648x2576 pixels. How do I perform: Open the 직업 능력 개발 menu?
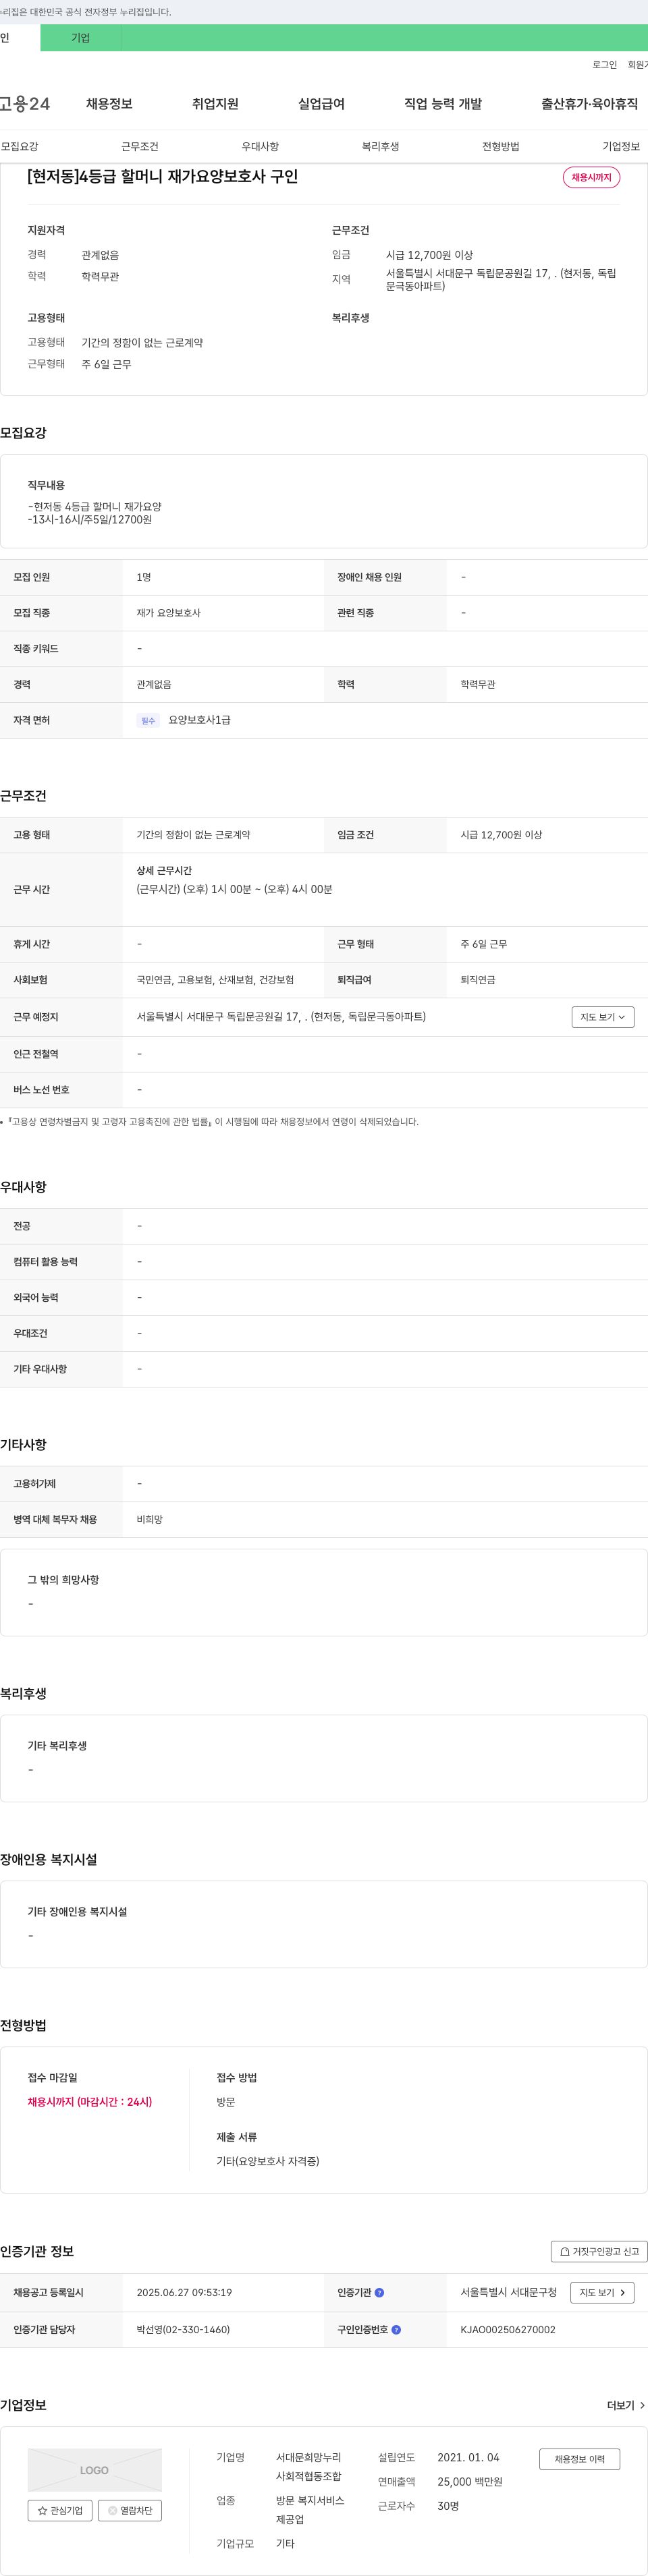(x=443, y=104)
